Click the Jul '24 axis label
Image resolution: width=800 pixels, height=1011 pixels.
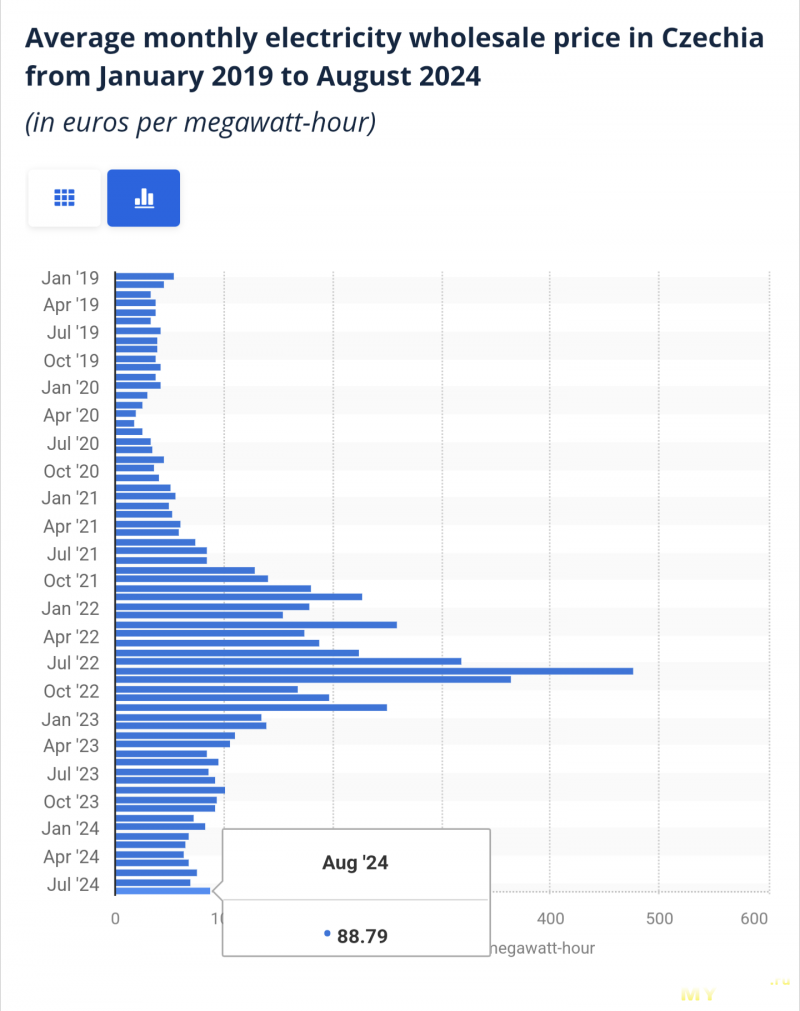click(x=73, y=885)
